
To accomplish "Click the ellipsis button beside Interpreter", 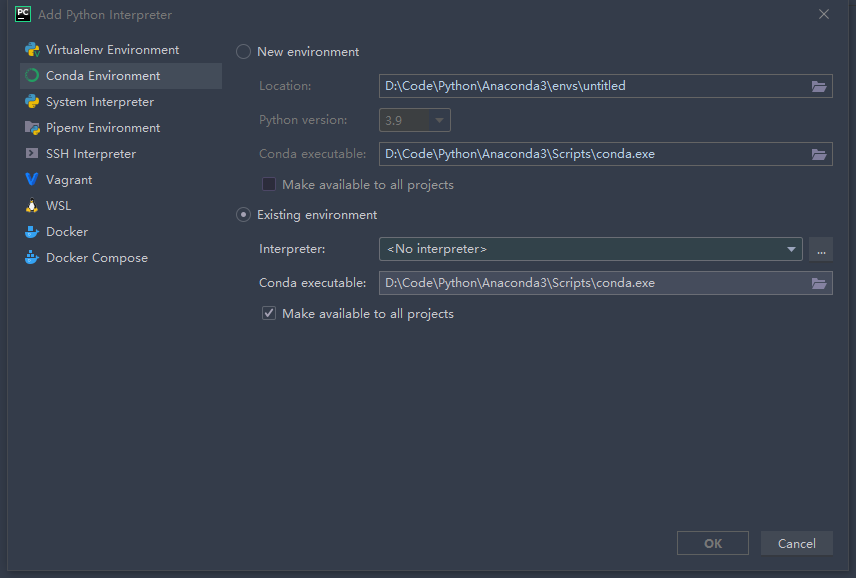I will tap(821, 249).
